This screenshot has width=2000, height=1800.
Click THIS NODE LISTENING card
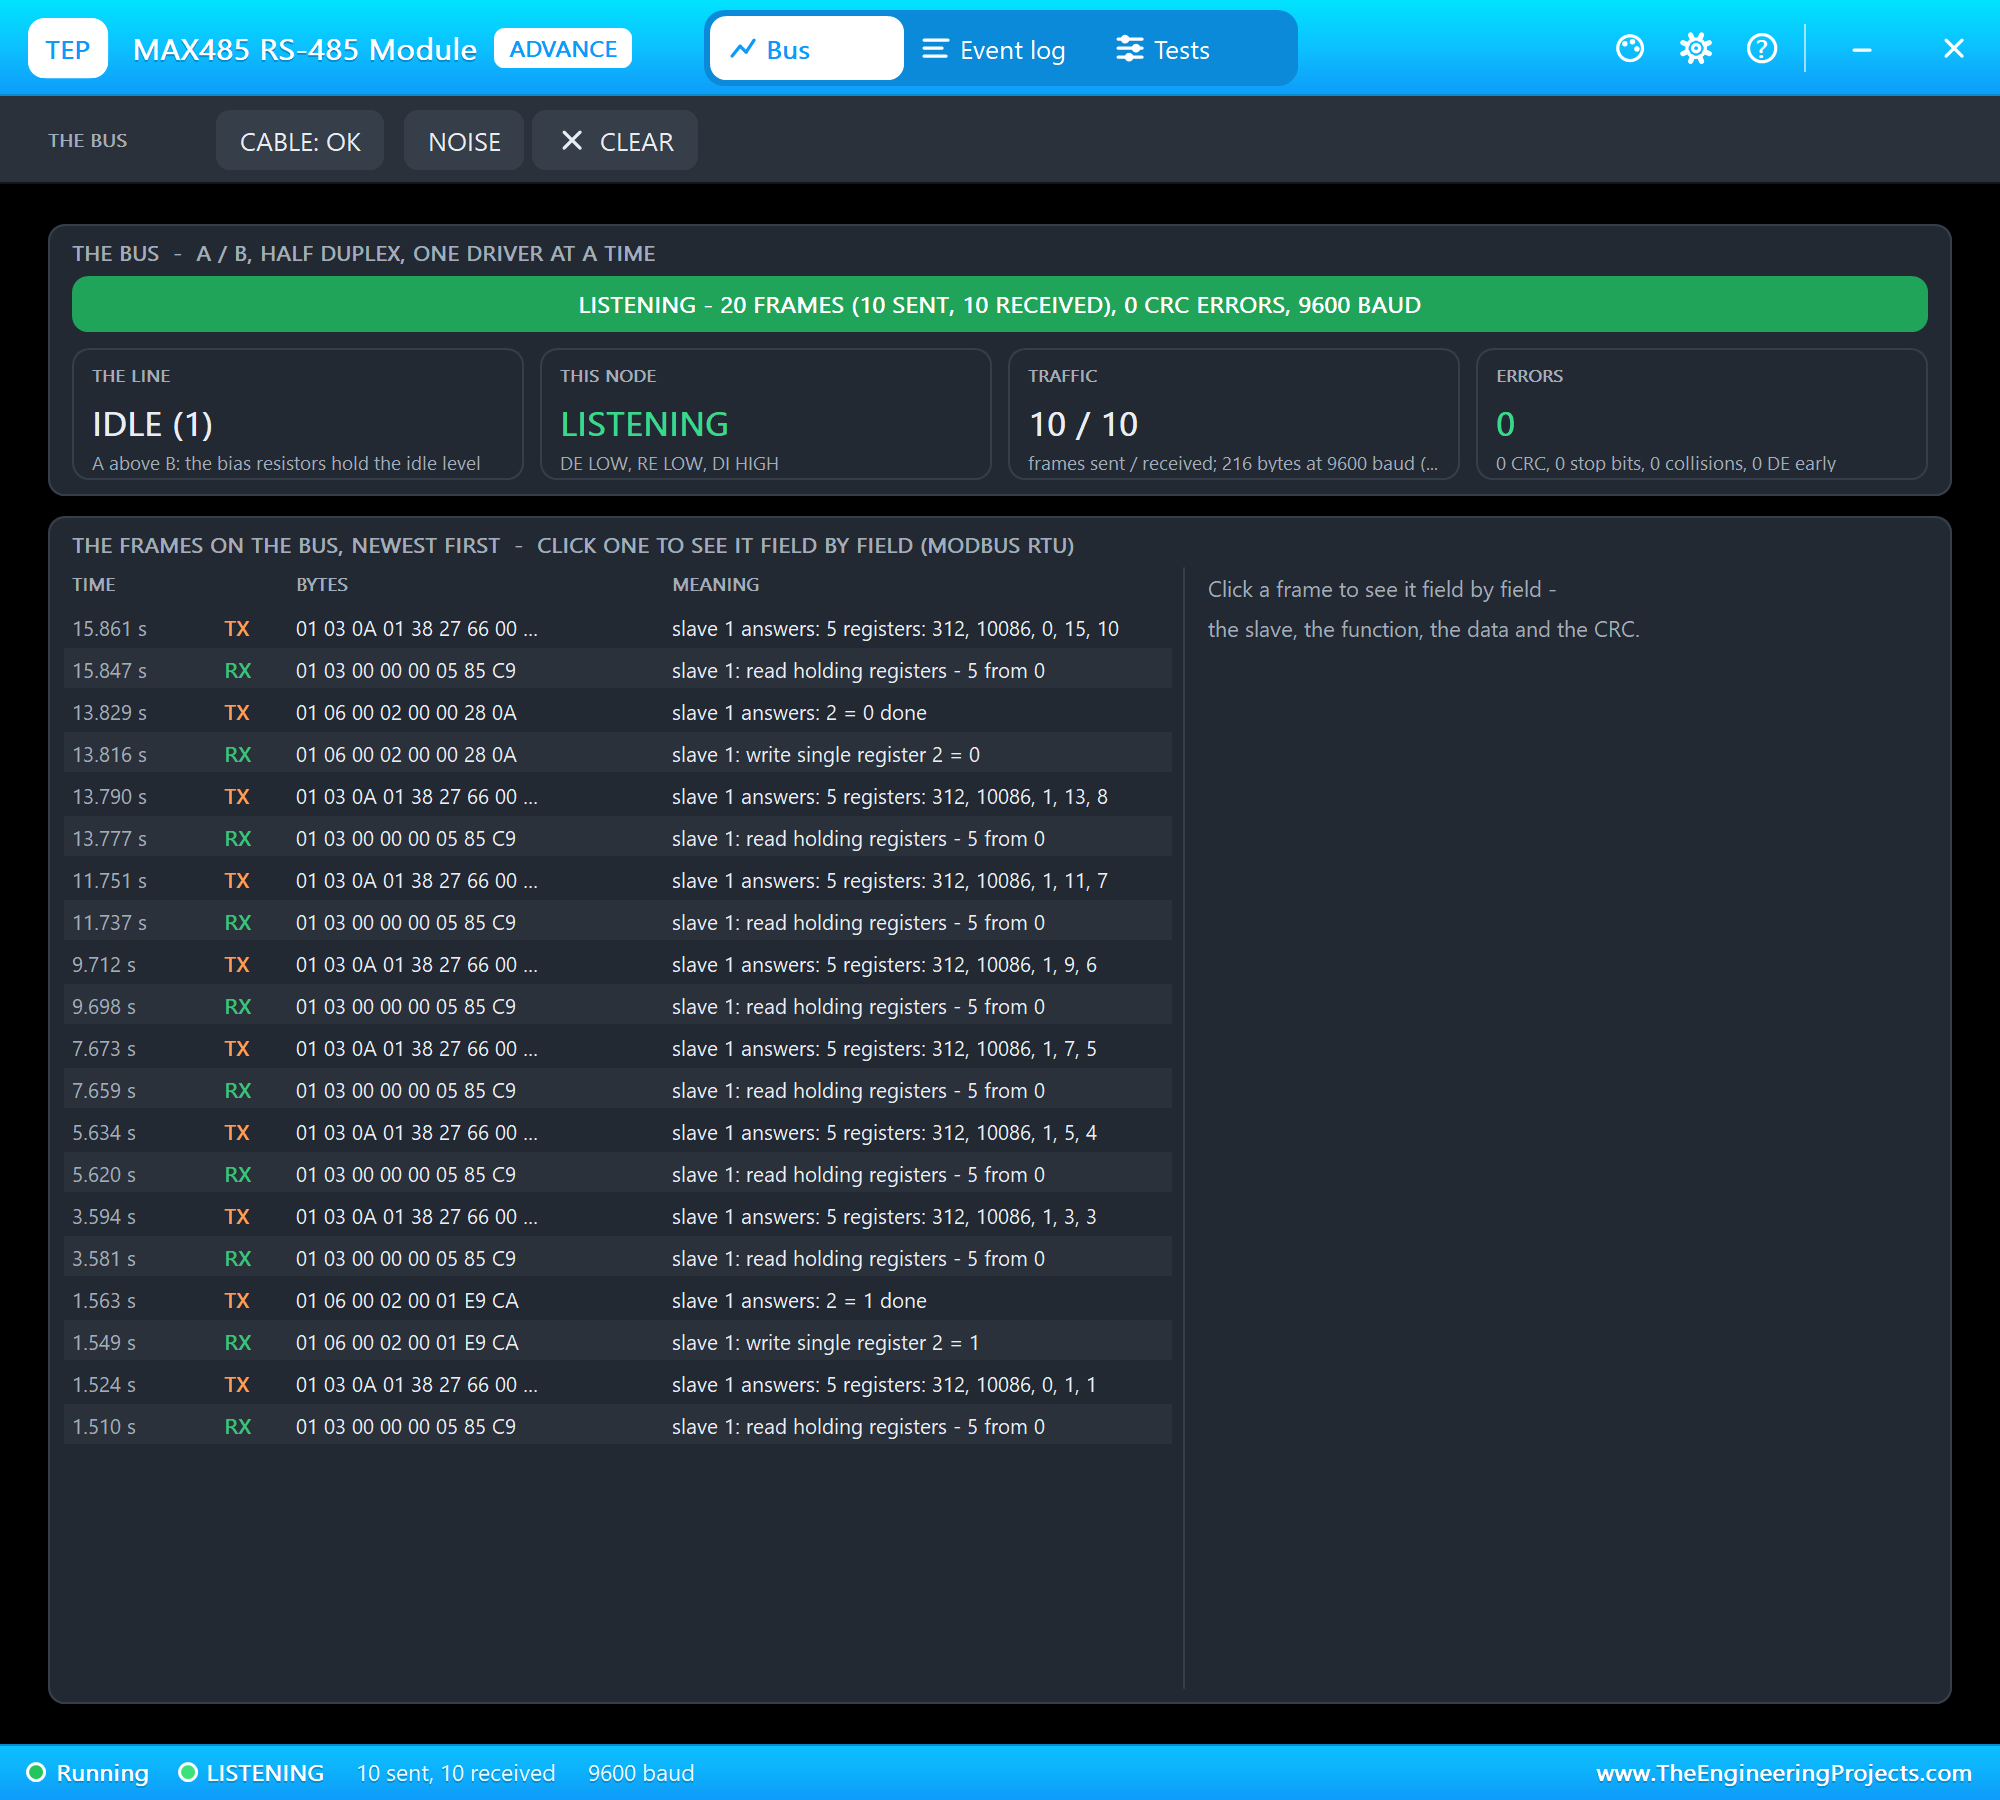click(x=766, y=414)
